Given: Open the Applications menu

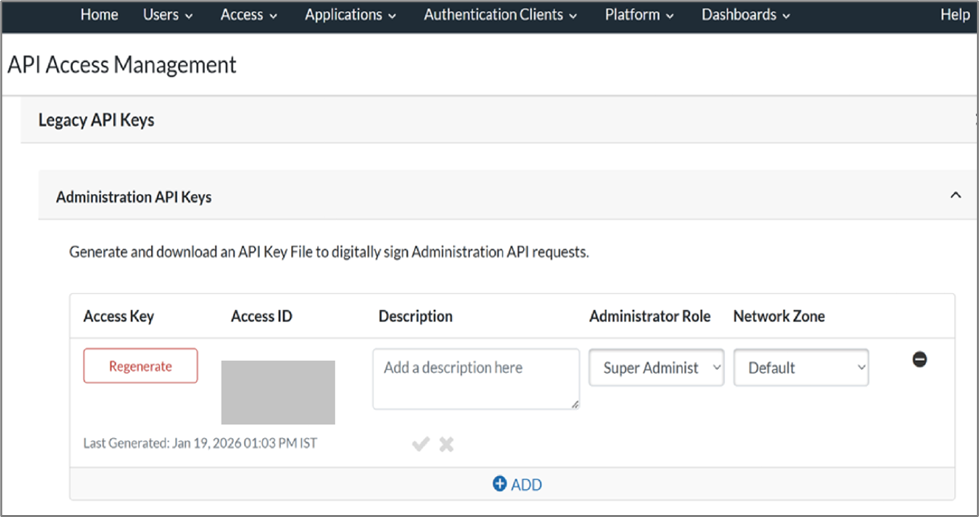Looking at the screenshot, I should pos(350,15).
